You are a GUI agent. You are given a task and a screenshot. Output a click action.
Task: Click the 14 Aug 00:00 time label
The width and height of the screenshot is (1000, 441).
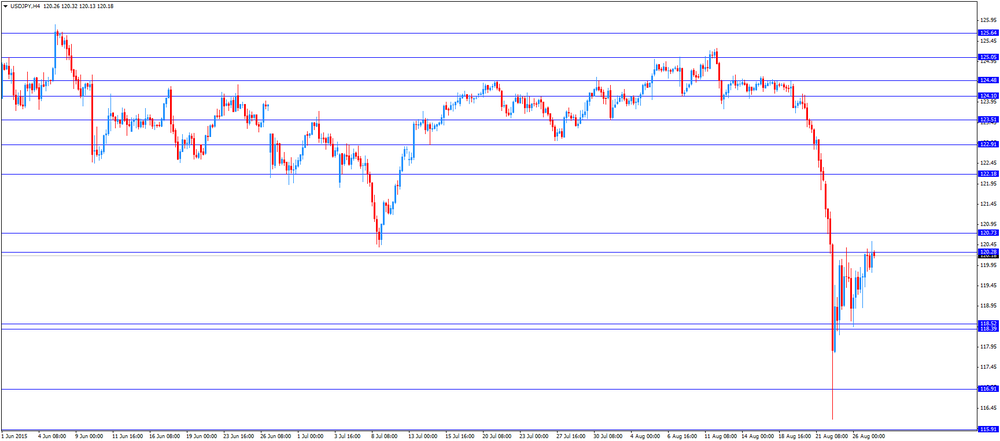pos(758,437)
